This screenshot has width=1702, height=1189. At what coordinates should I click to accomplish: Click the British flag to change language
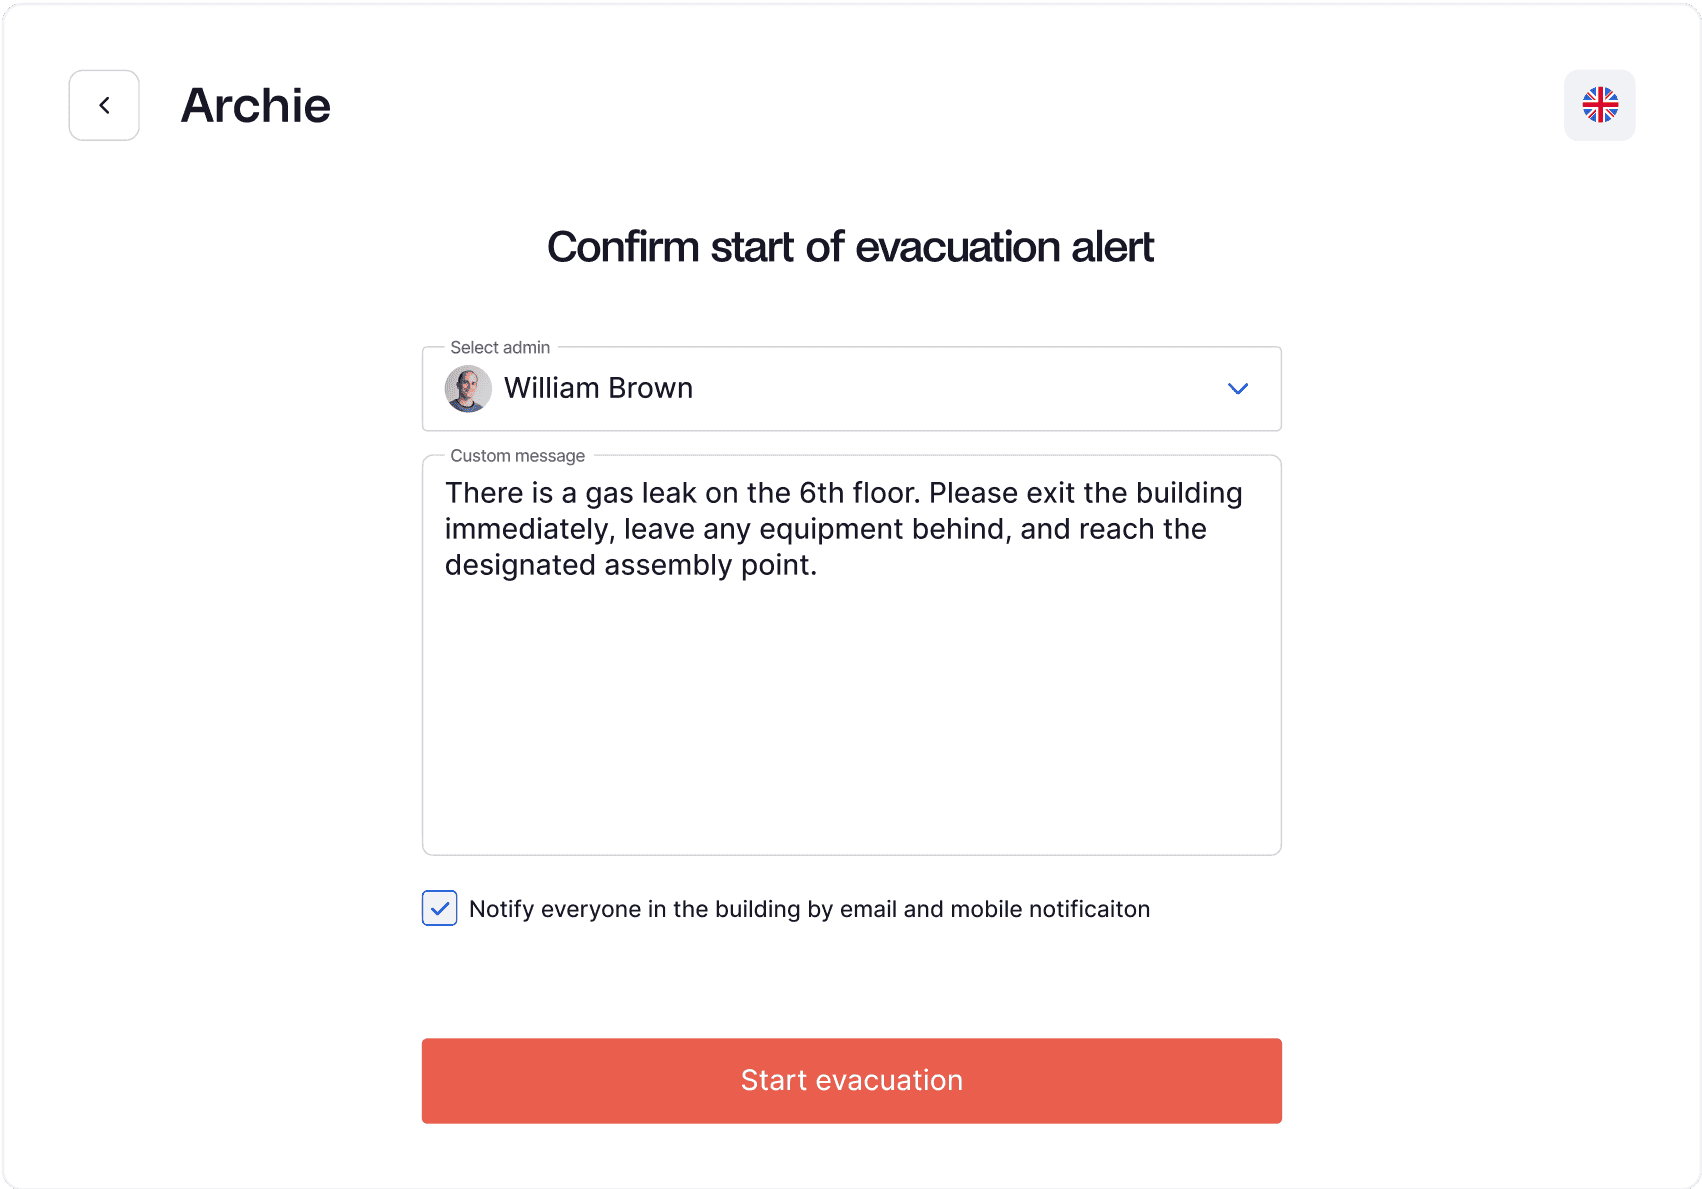pyautogui.click(x=1599, y=104)
